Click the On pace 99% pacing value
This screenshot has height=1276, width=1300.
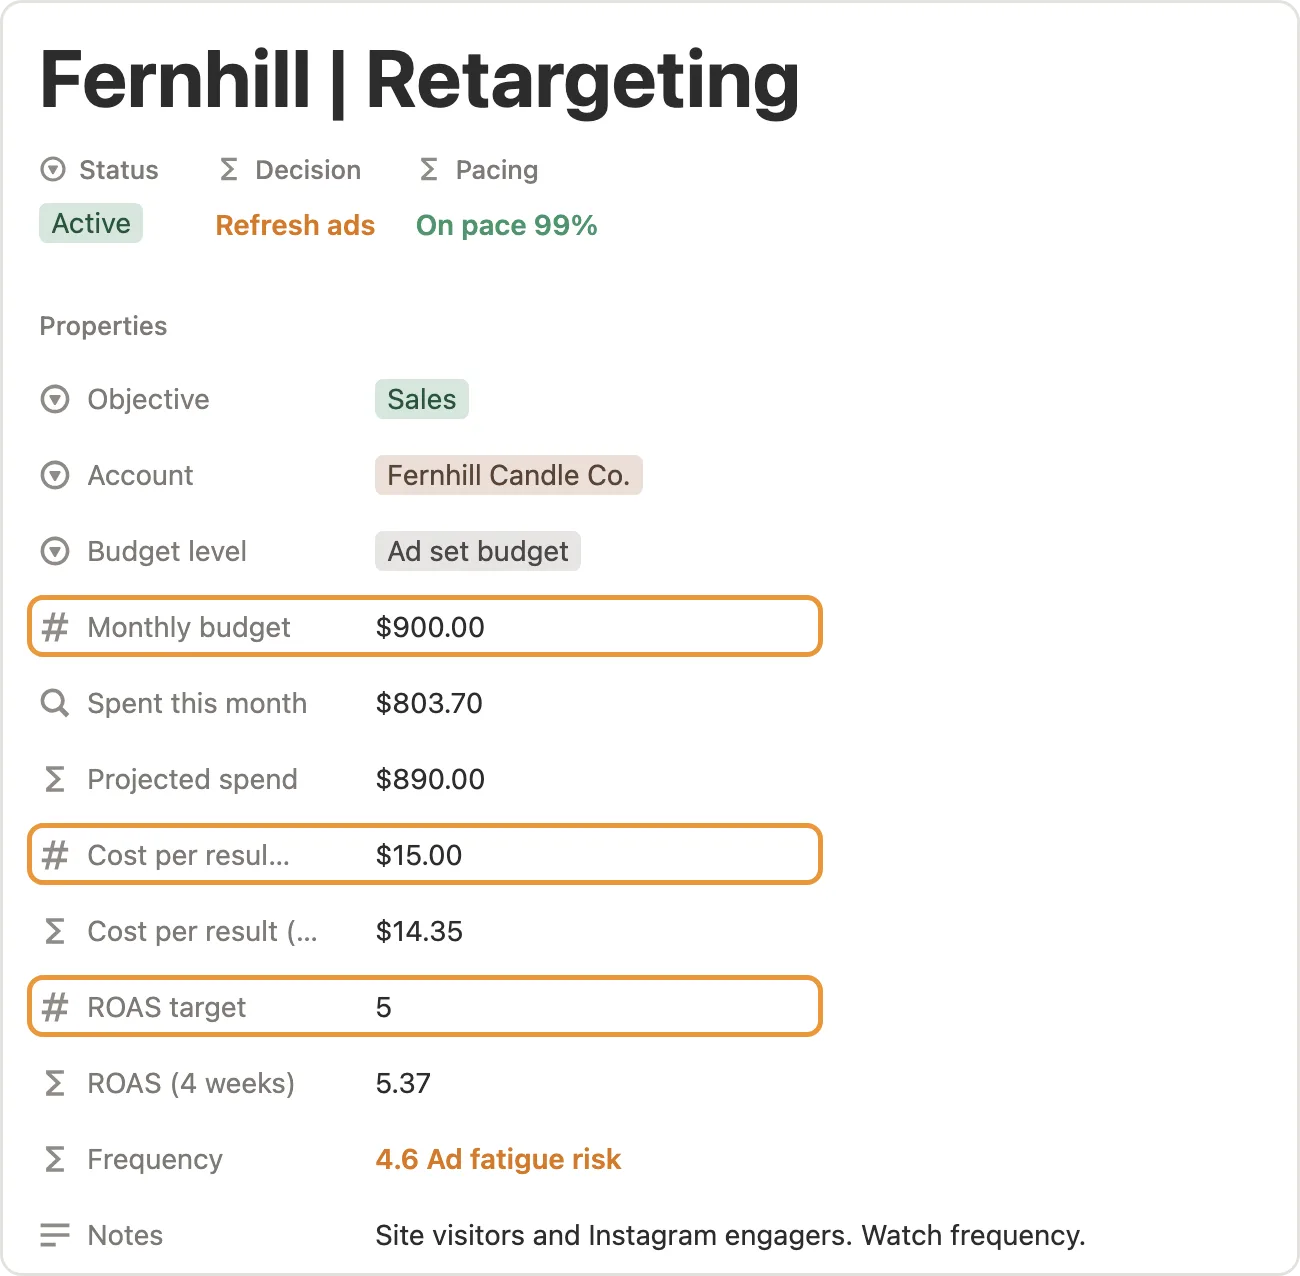coord(507,226)
